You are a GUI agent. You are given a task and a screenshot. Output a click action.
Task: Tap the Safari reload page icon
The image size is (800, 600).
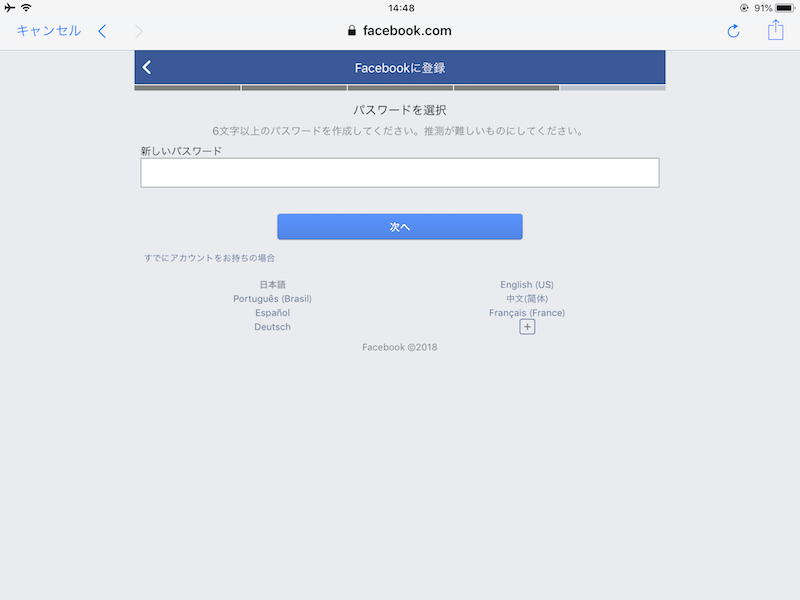click(733, 31)
